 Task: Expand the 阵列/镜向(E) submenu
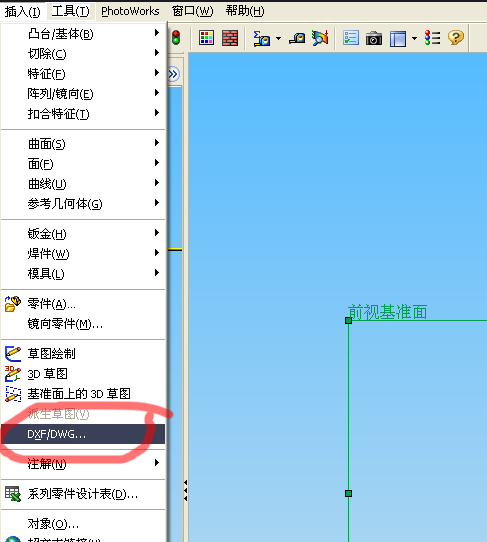[x=83, y=94]
